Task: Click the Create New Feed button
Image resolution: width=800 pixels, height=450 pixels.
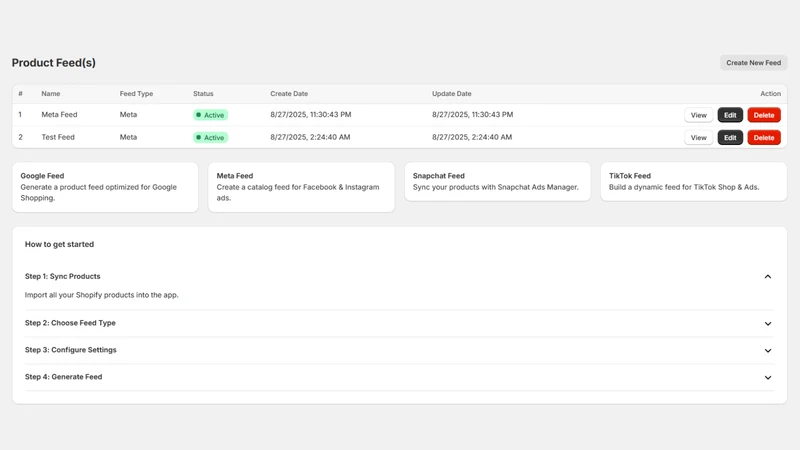Action: click(x=753, y=63)
